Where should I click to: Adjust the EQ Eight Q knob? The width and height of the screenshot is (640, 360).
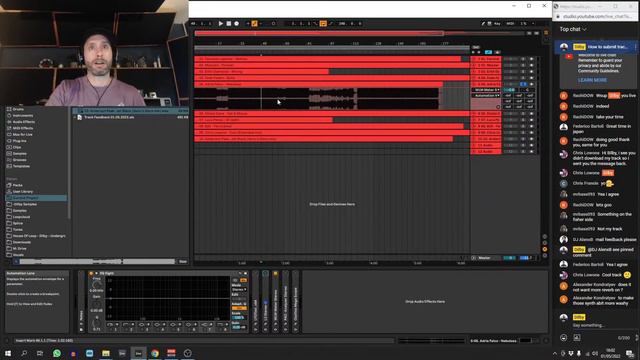point(97,323)
